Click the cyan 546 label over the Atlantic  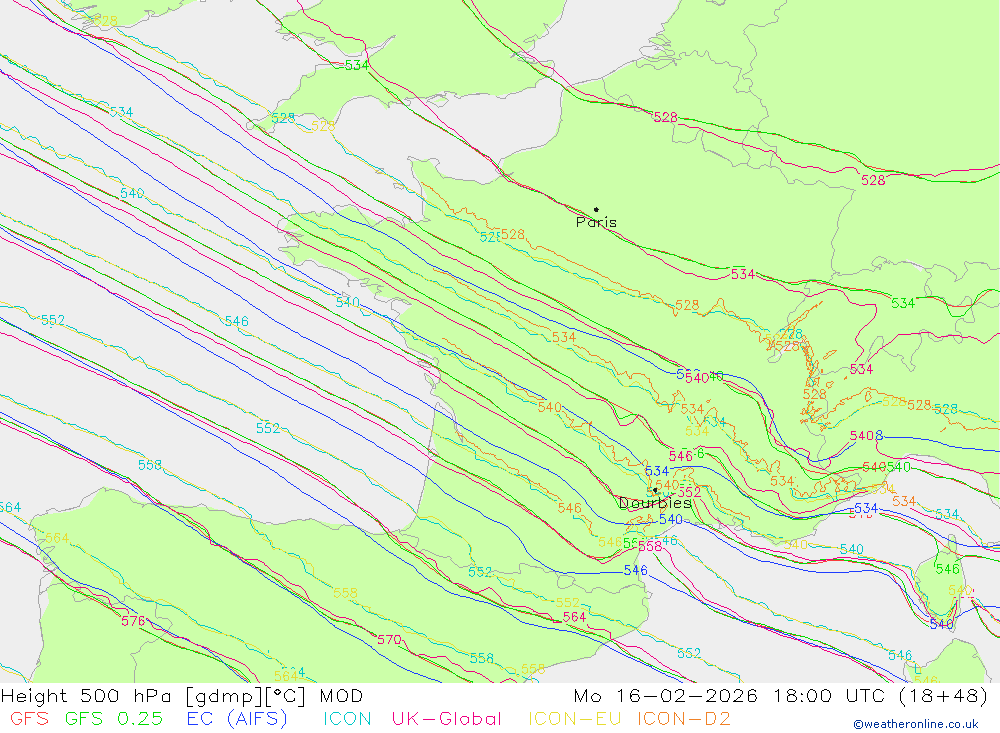click(x=237, y=321)
